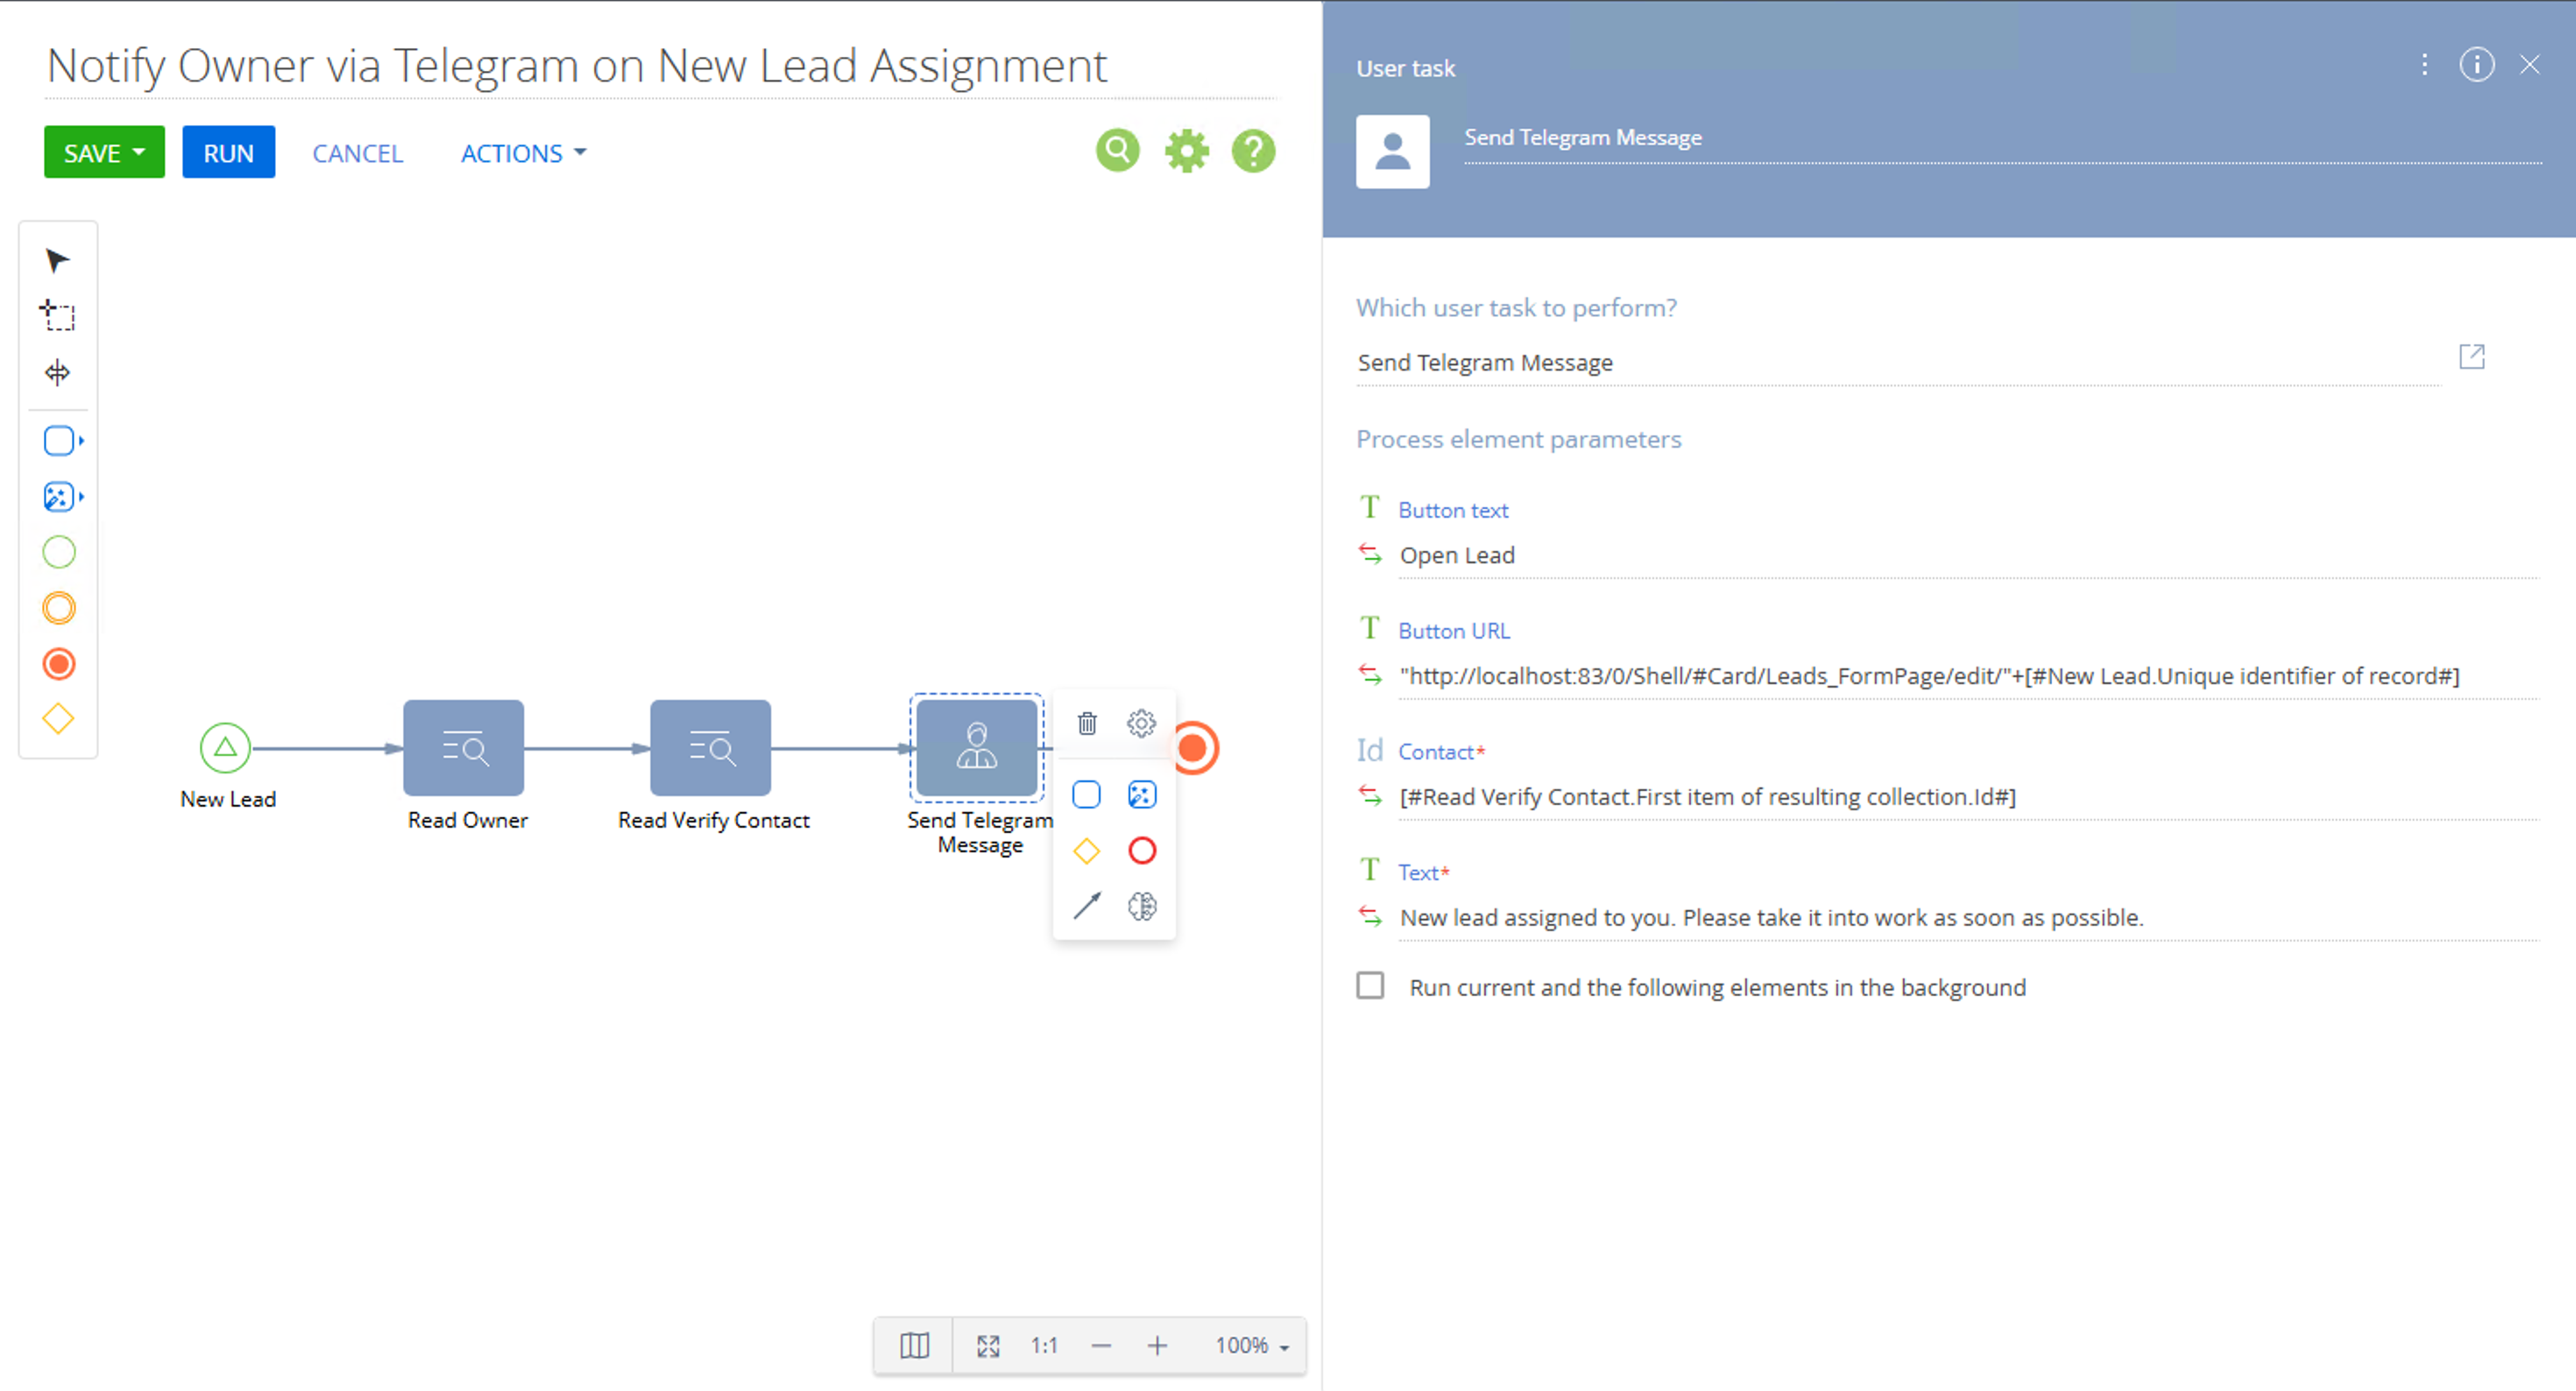This screenshot has width=2576, height=1391.
Task: Expand the SAVE button dropdown arrow
Action: [139, 152]
